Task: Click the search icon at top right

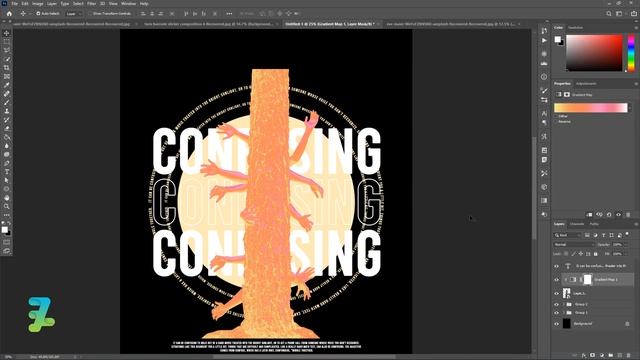Action: pyautogui.click(x=609, y=13)
